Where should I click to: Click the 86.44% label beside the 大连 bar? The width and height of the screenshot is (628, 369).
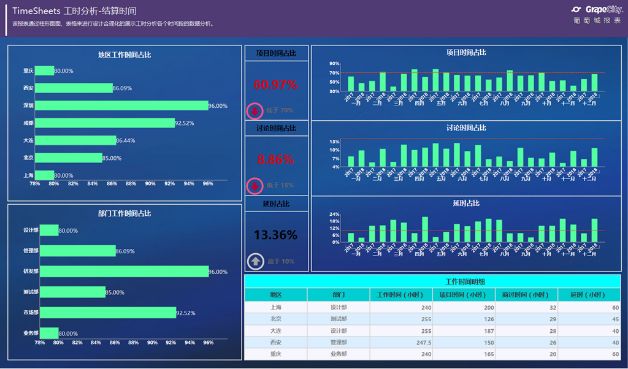(126, 141)
